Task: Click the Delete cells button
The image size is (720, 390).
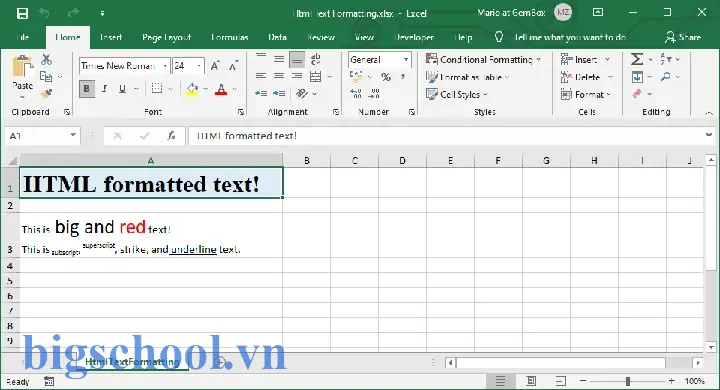Action: click(x=587, y=77)
